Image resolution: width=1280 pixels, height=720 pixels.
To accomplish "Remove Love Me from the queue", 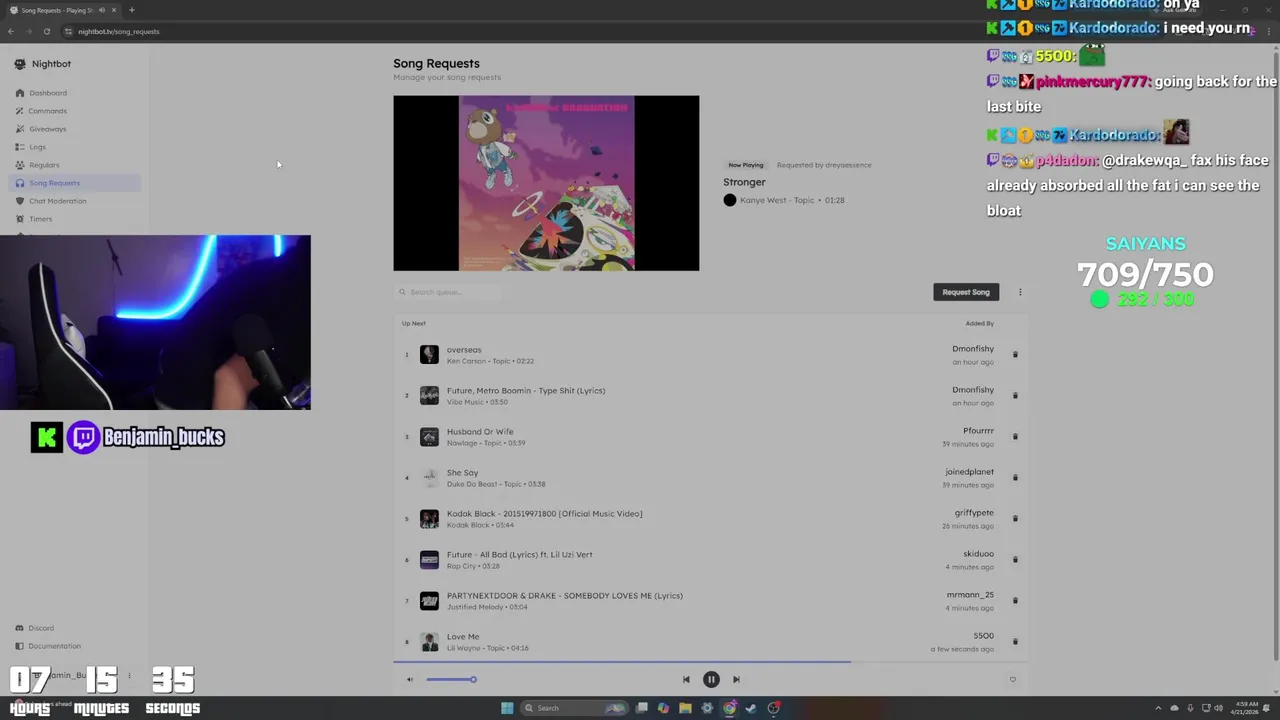I will pos(1015,641).
